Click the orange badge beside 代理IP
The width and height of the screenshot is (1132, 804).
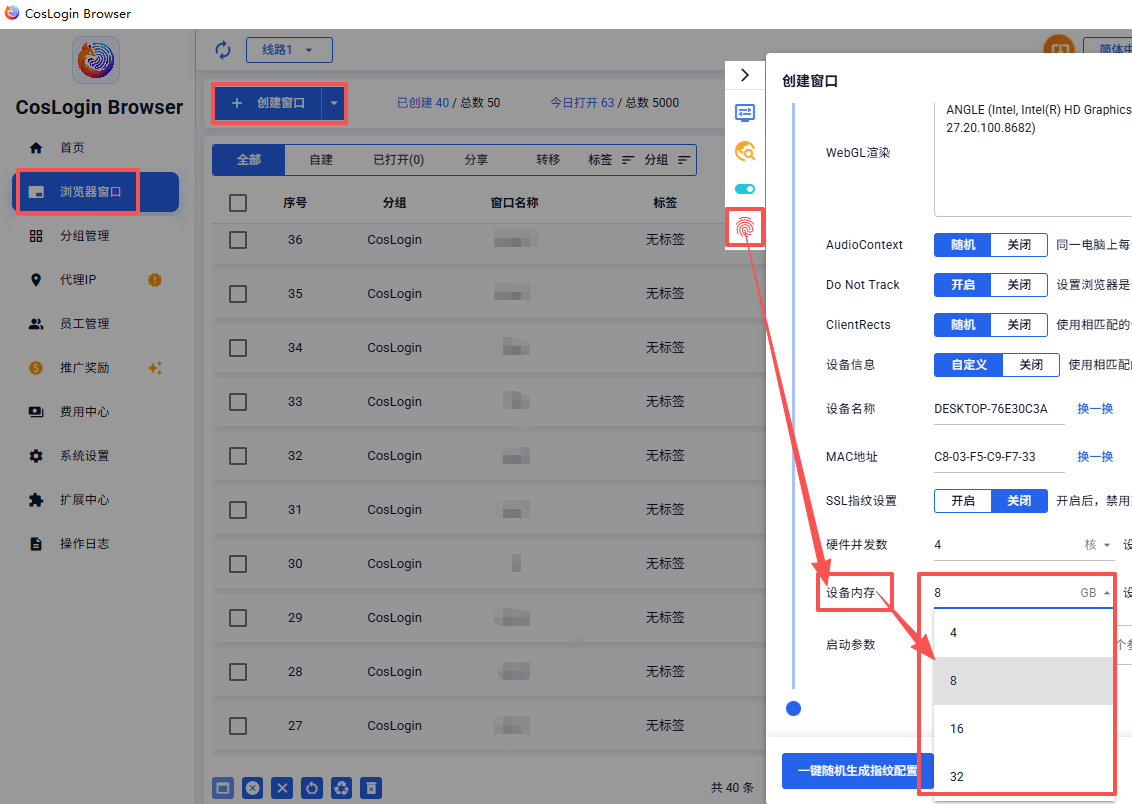[x=154, y=280]
